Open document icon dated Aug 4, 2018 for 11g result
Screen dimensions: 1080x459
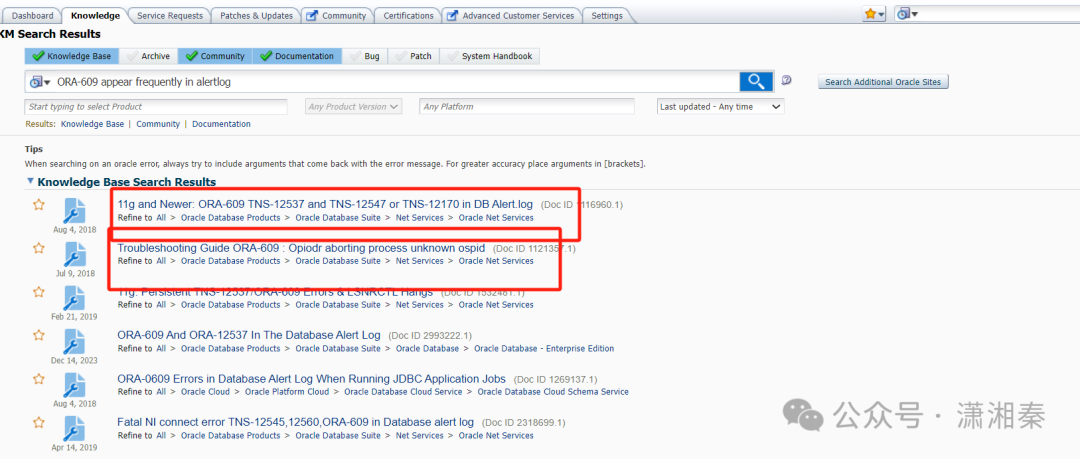click(74, 211)
